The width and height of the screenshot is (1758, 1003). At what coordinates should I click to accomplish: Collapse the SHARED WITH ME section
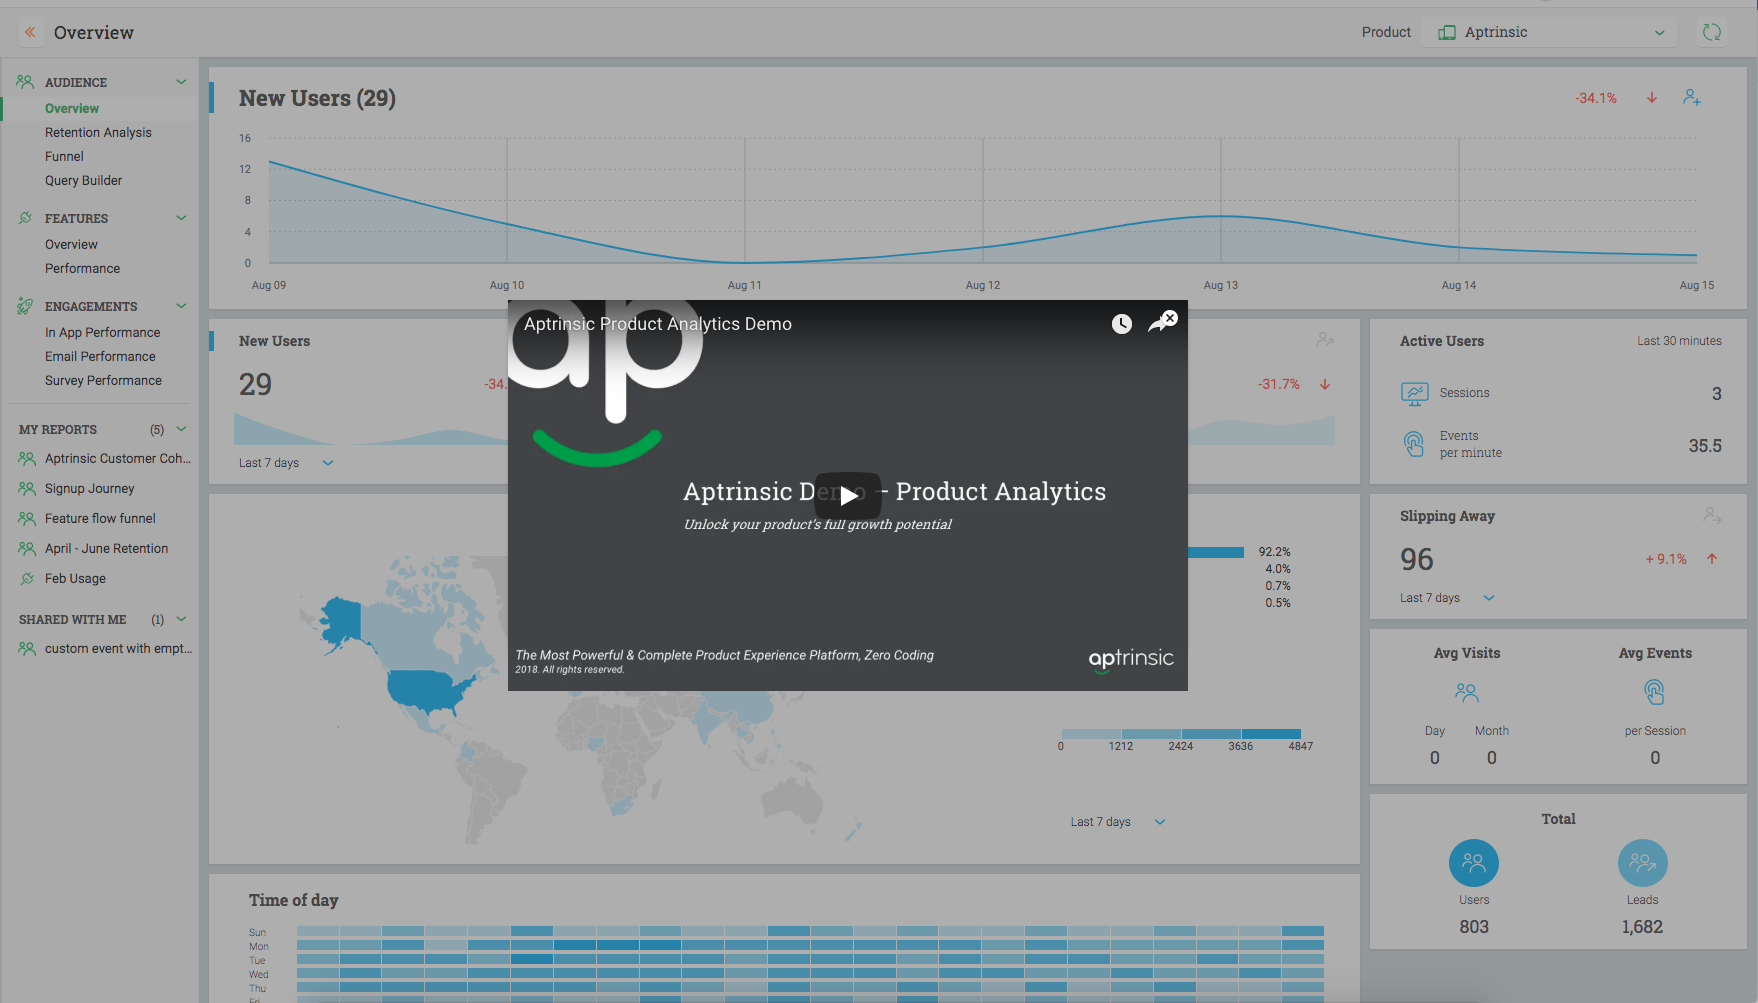click(x=181, y=619)
